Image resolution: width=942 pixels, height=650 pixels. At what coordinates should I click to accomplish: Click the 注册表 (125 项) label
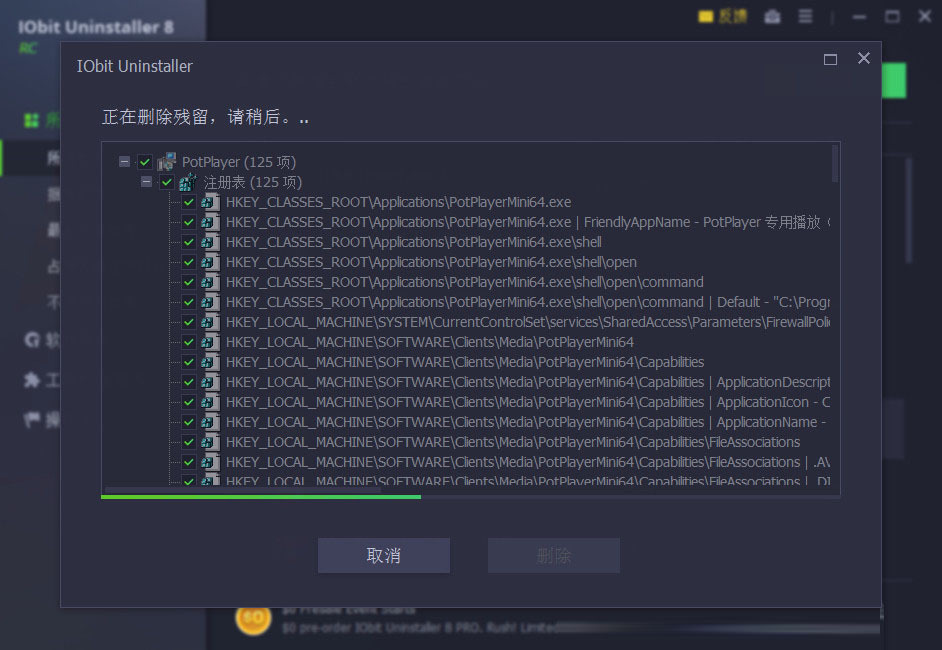[x=252, y=181]
